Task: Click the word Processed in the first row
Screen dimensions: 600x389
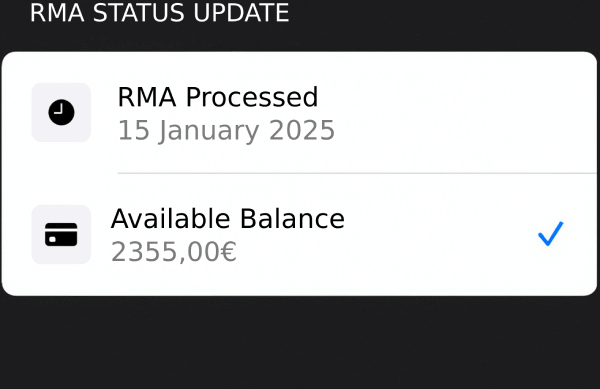Action: tap(252, 97)
